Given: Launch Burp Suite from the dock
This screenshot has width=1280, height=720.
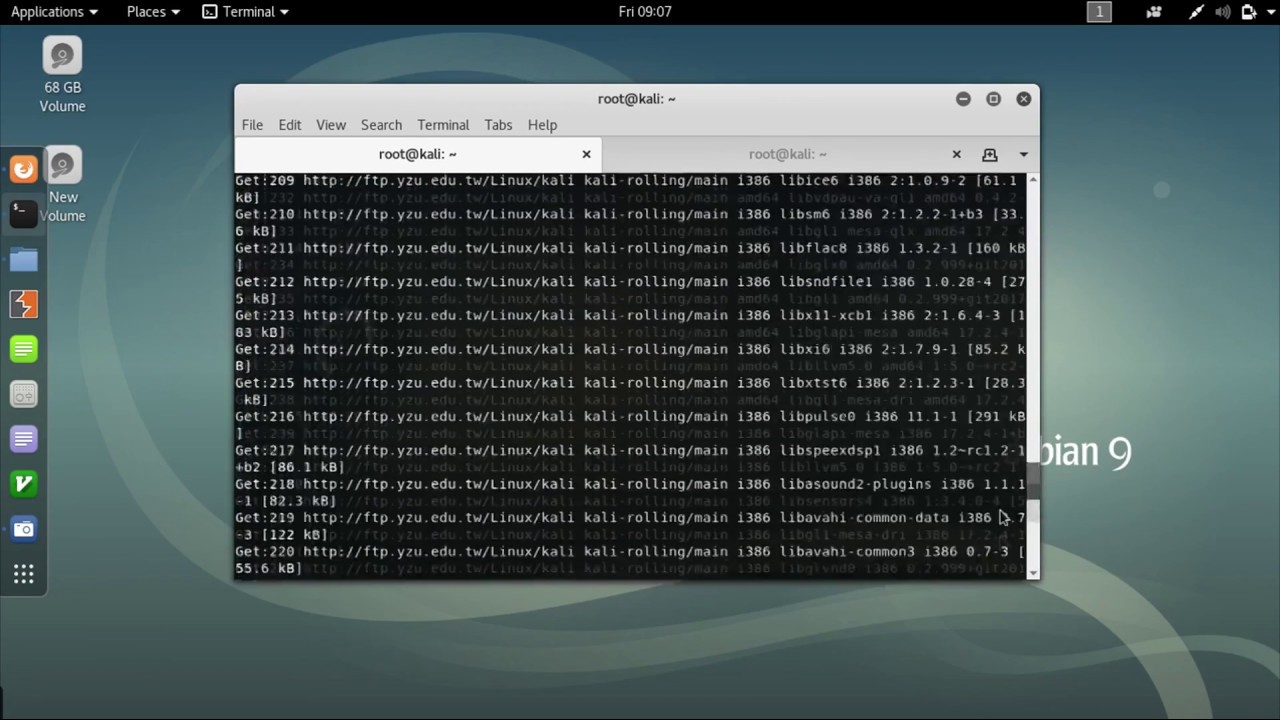Looking at the screenshot, I should (x=23, y=304).
